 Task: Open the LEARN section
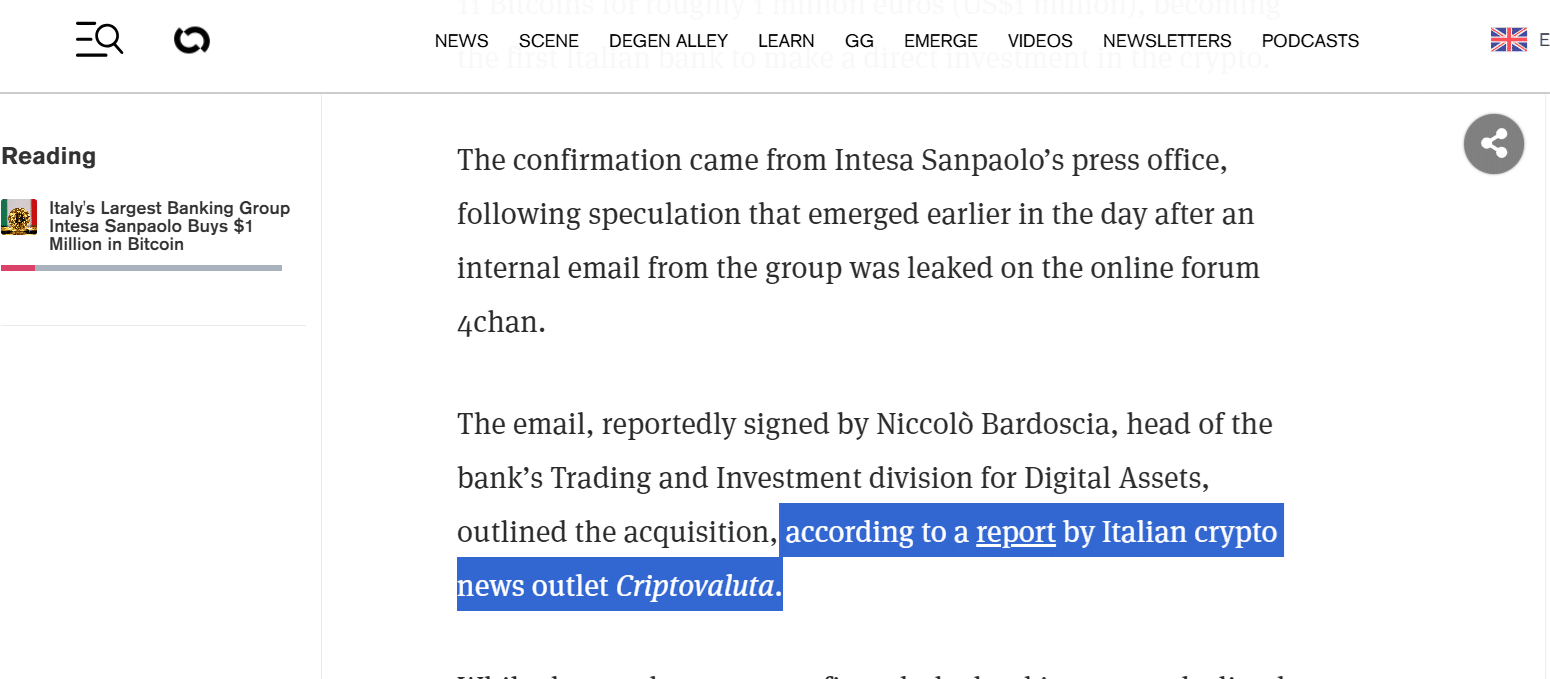coord(786,41)
